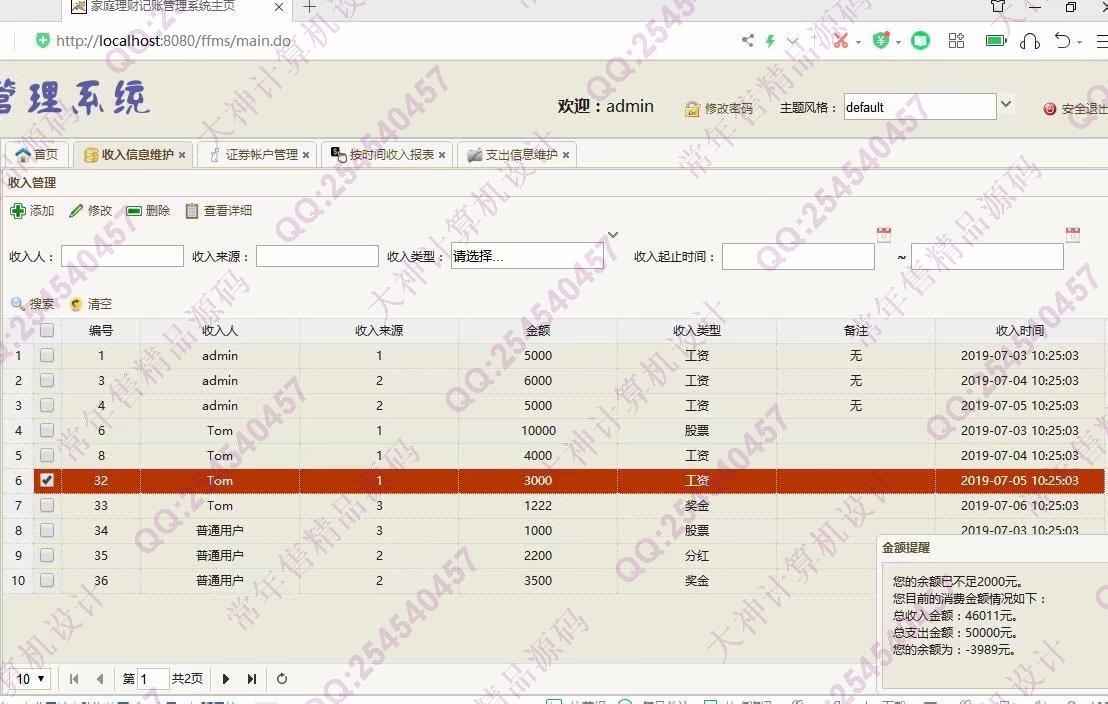The height and width of the screenshot is (704, 1108).
Task: Go to the first page
Action: [x=74, y=679]
